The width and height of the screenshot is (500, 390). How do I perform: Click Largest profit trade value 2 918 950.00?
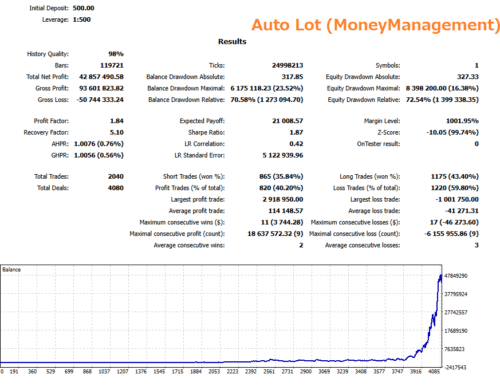click(283, 200)
